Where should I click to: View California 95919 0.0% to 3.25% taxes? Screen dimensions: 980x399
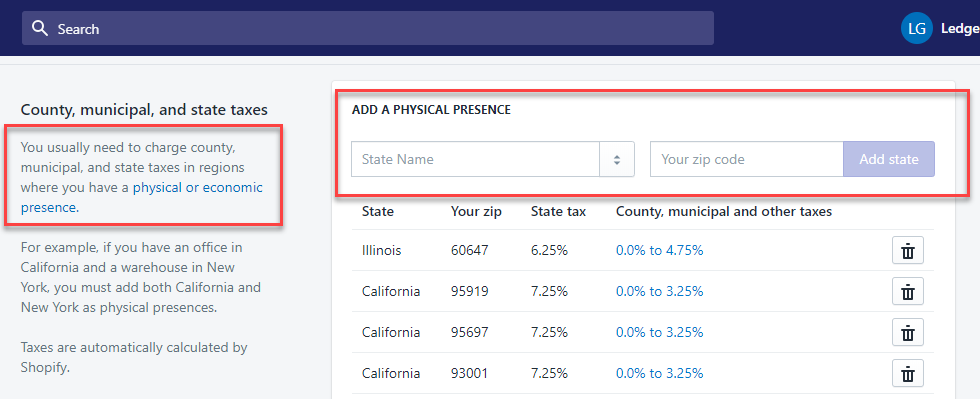(x=659, y=291)
